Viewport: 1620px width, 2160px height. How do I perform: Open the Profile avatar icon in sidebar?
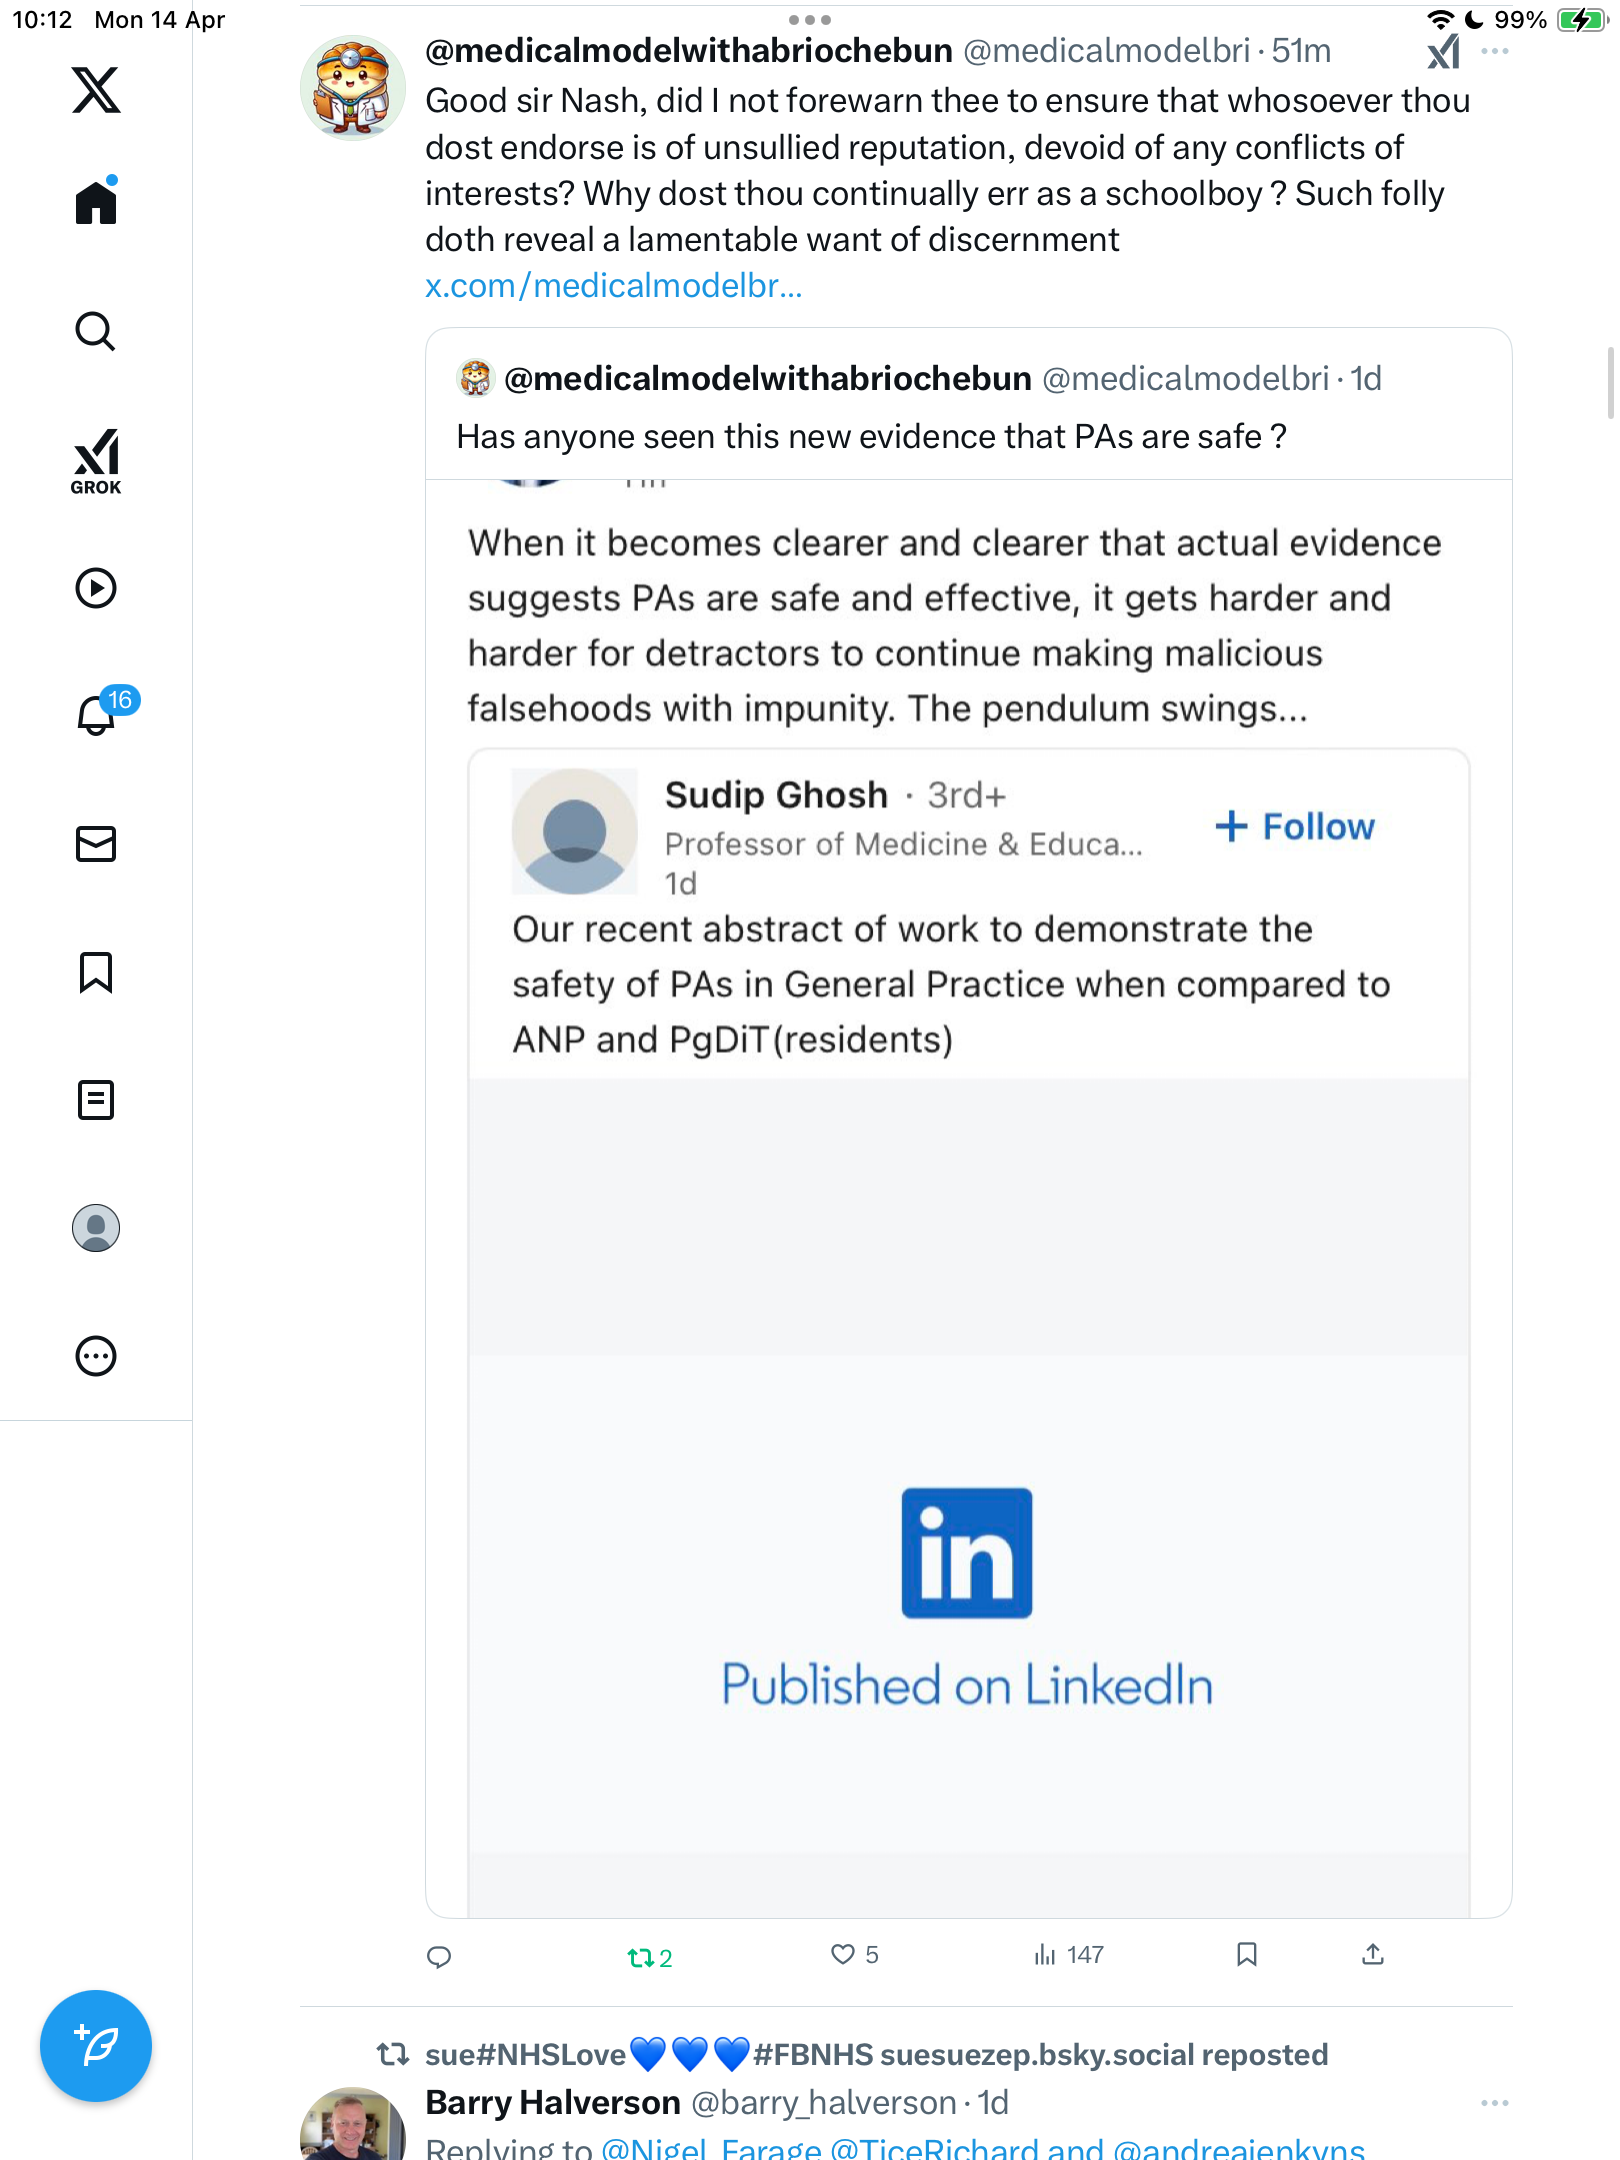tap(96, 1228)
